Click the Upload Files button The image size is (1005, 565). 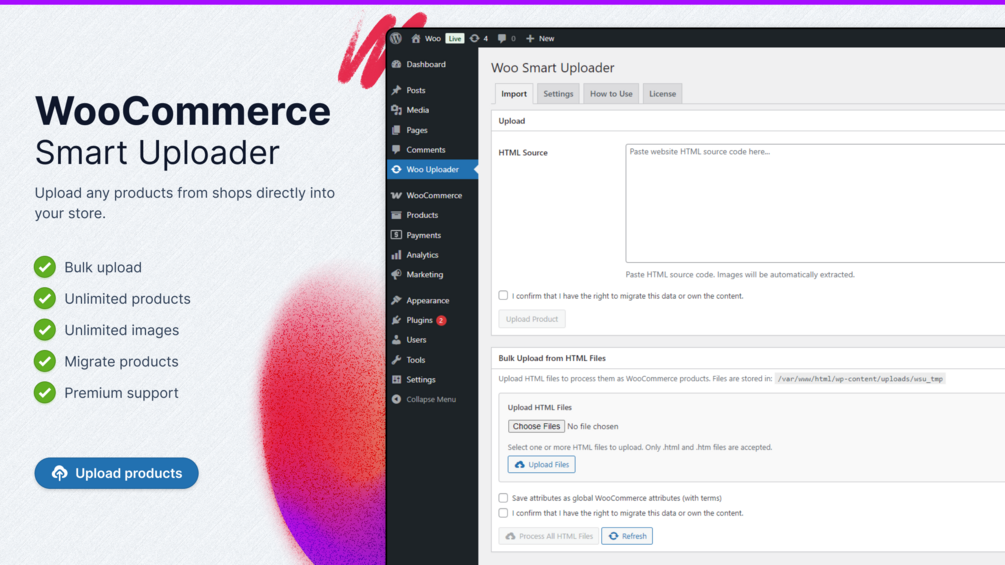542,464
